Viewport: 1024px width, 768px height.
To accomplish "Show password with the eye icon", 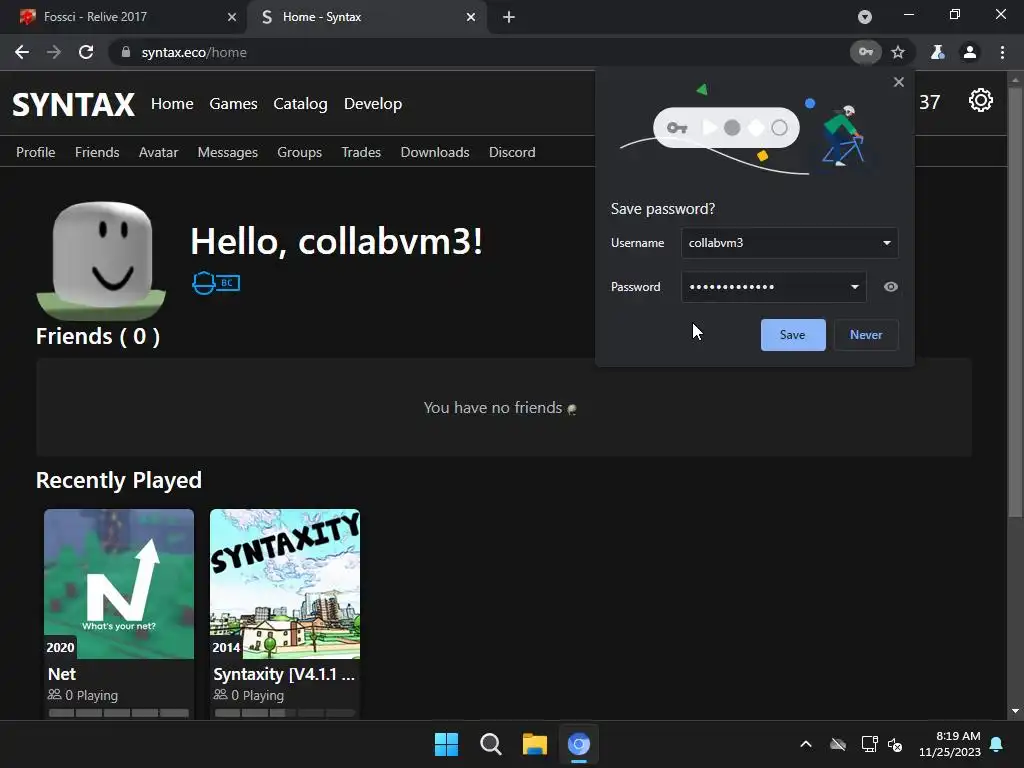I will (891, 287).
